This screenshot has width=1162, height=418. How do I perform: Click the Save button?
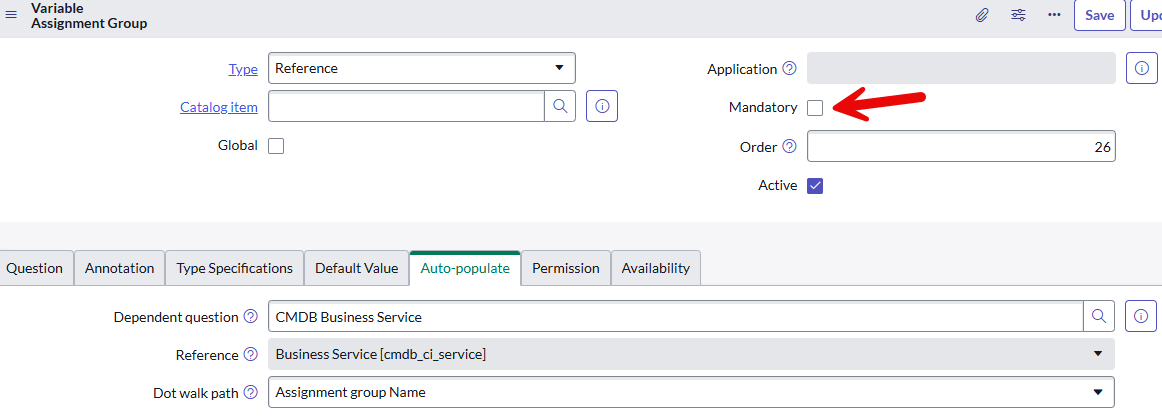[x=1100, y=16]
